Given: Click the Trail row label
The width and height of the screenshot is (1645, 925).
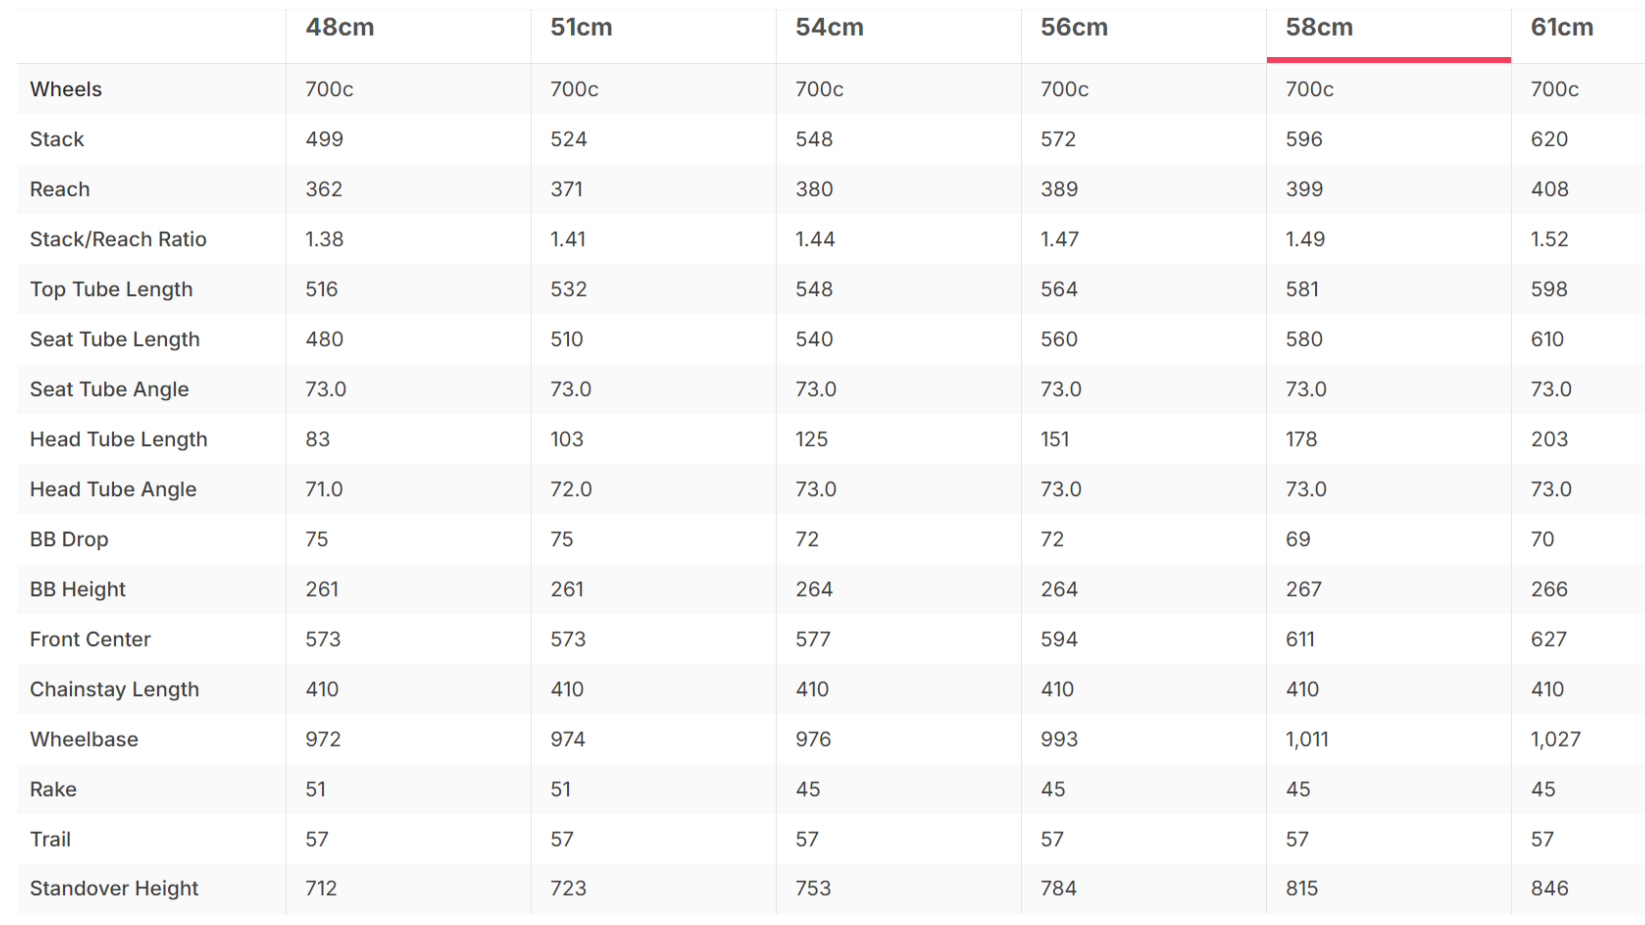Looking at the screenshot, I should 50,839.
